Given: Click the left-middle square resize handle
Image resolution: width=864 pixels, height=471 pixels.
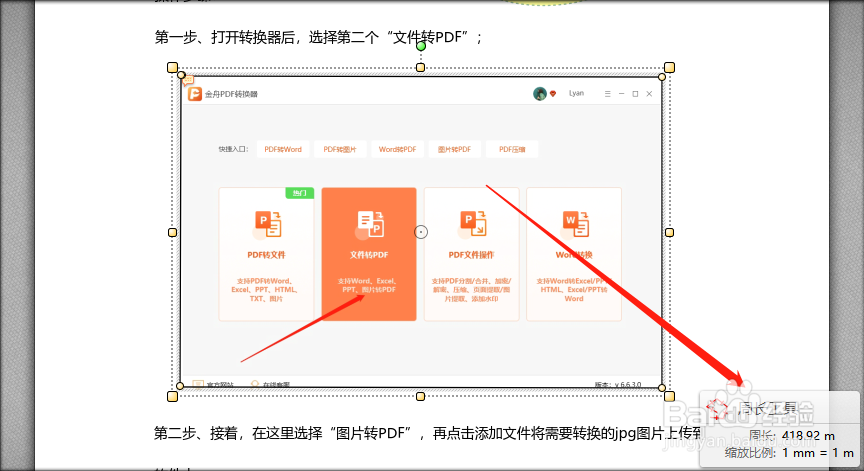Looking at the screenshot, I should (x=172, y=232).
